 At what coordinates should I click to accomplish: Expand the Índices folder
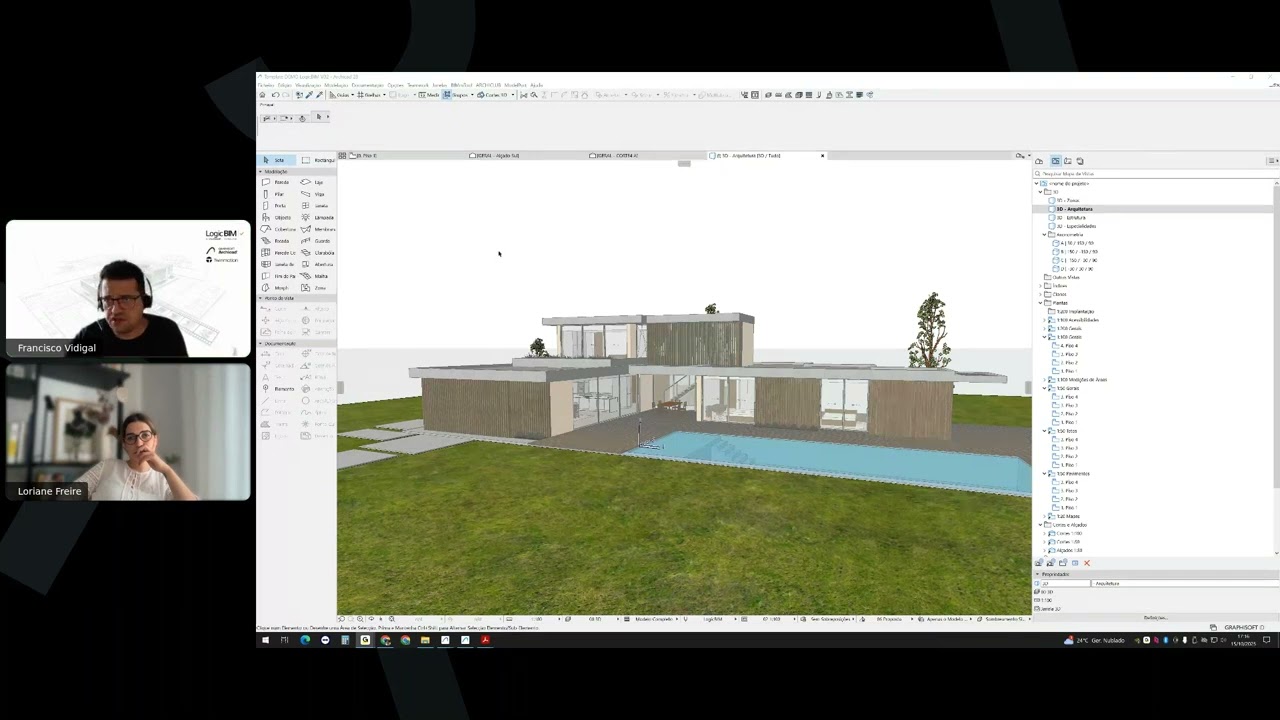tap(1040, 286)
